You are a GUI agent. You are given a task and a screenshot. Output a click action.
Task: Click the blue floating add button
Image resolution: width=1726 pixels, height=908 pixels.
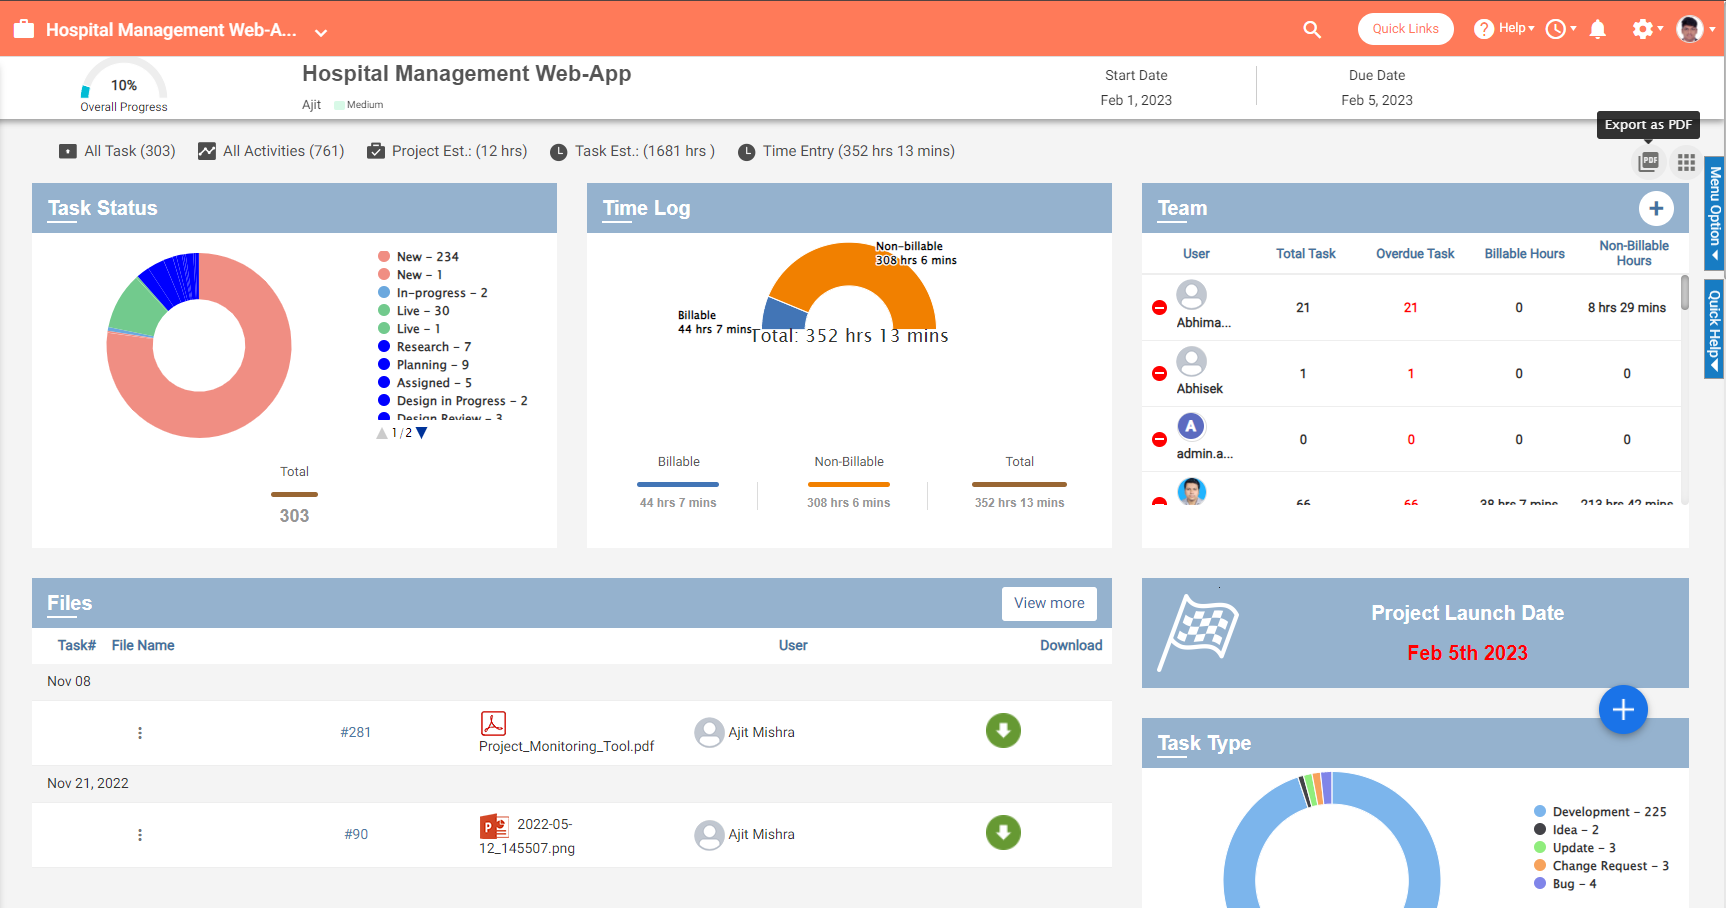click(x=1622, y=710)
